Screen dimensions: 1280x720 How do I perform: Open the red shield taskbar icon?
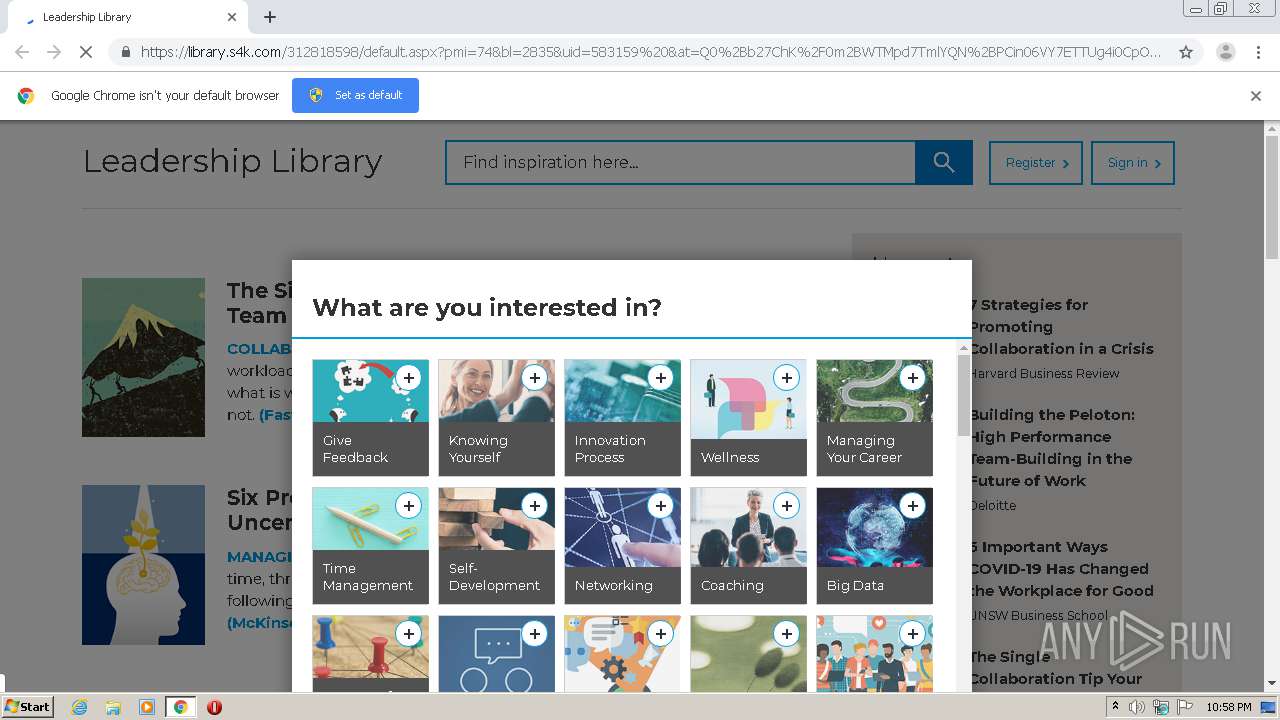(214, 707)
